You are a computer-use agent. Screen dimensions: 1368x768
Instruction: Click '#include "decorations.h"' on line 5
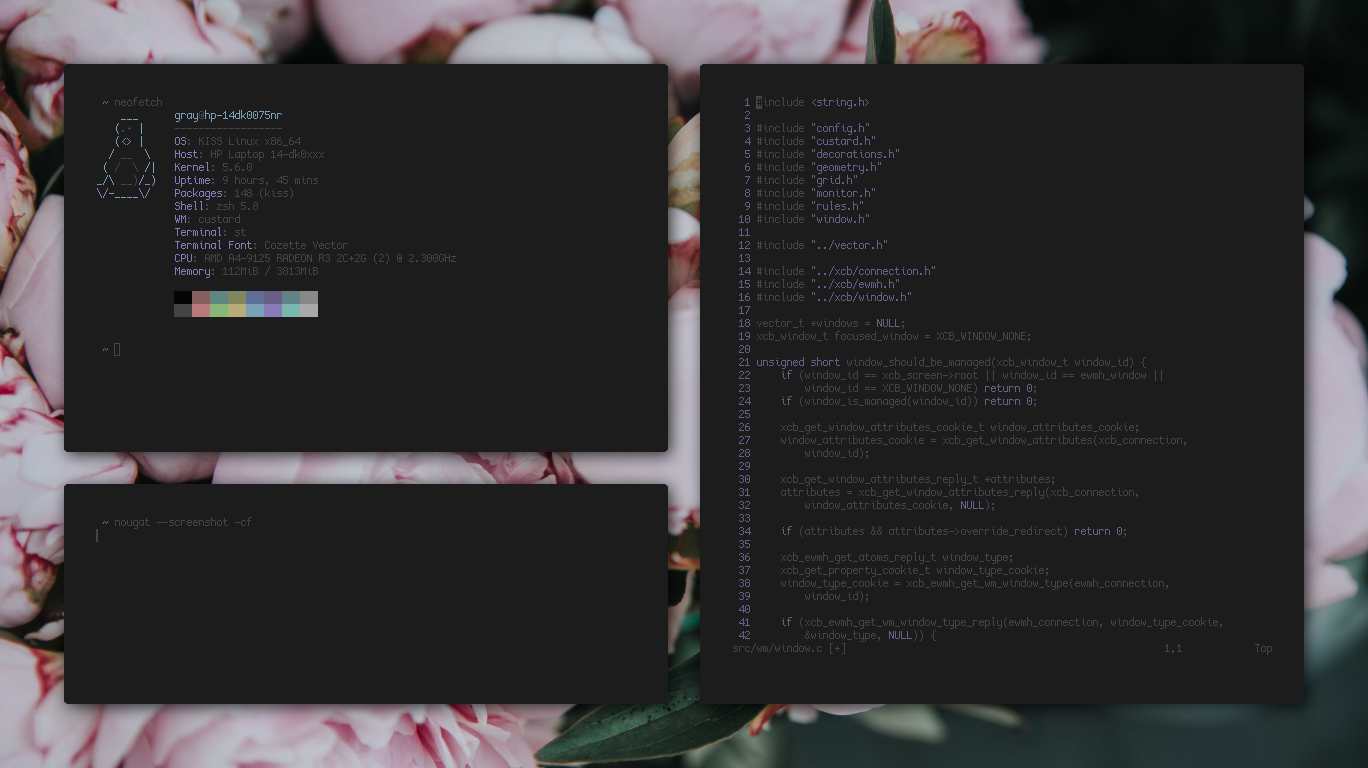click(828, 154)
